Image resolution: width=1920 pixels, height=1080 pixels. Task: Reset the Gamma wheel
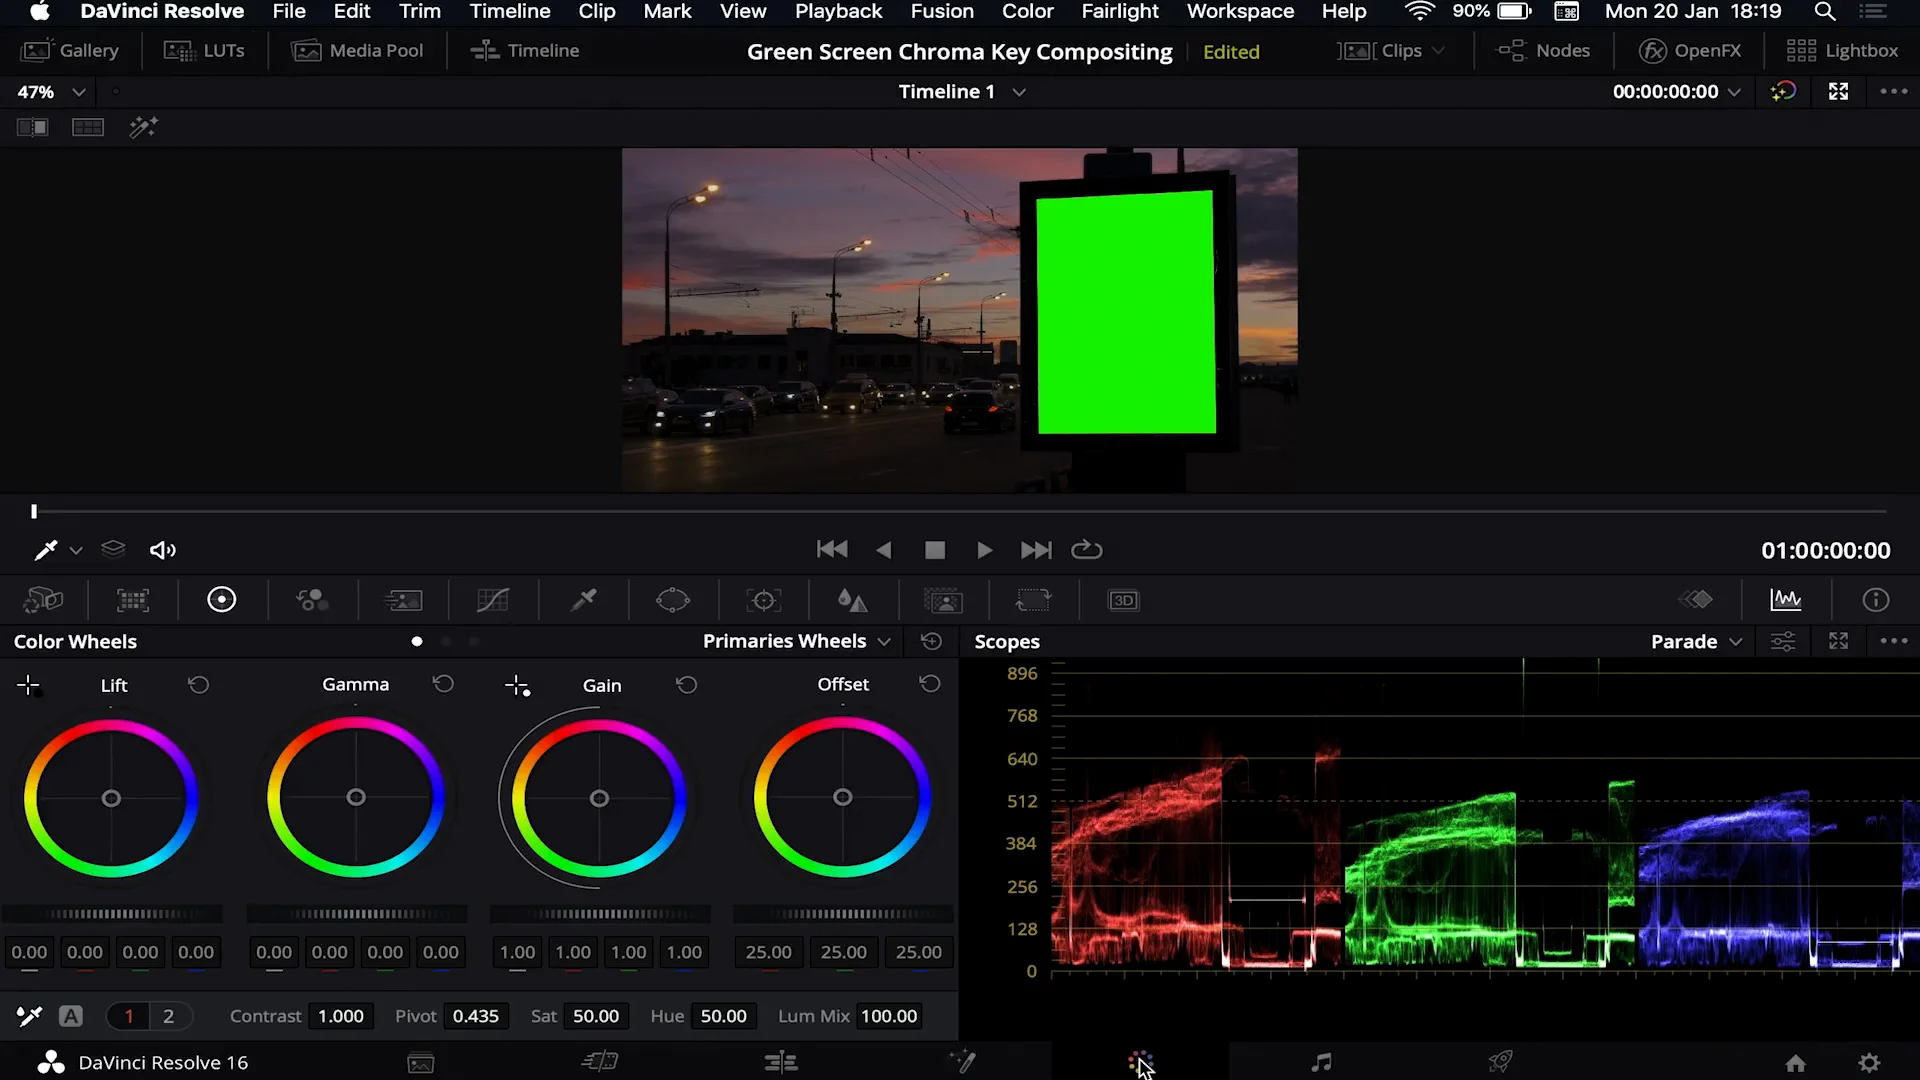coord(443,684)
